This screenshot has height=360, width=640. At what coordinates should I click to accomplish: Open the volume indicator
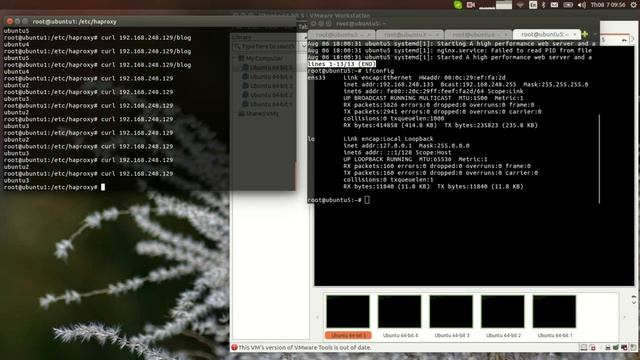click(x=582, y=5)
